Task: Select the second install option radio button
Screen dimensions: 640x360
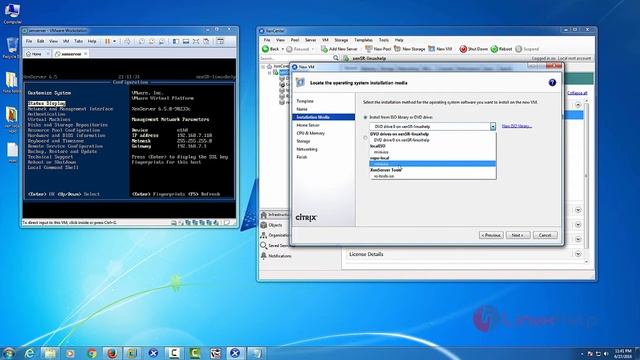Action: pyautogui.click(x=365, y=138)
